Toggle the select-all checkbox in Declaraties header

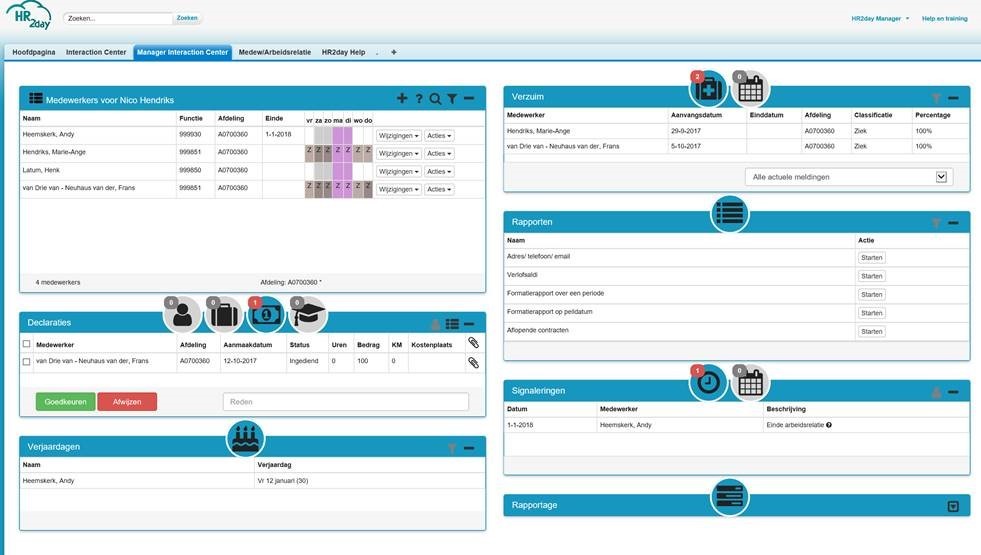27,344
